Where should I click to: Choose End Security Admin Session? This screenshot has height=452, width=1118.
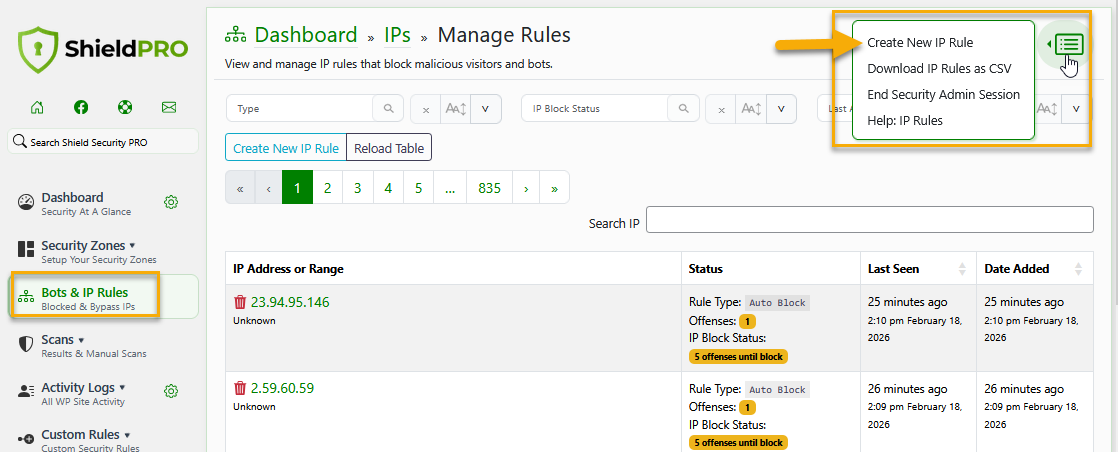pyautogui.click(x=943, y=94)
